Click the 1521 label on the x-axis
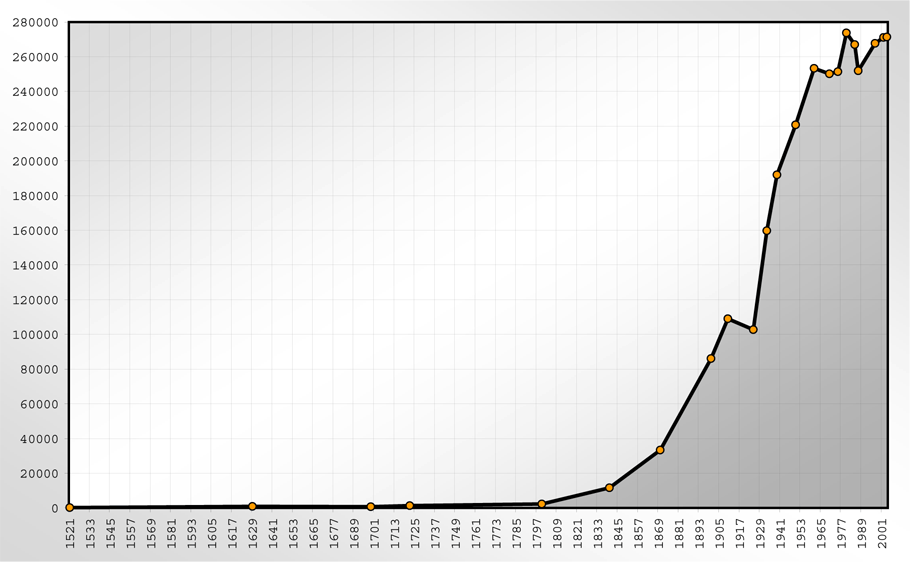Viewport: 910px width, 562px height. (70, 533)
